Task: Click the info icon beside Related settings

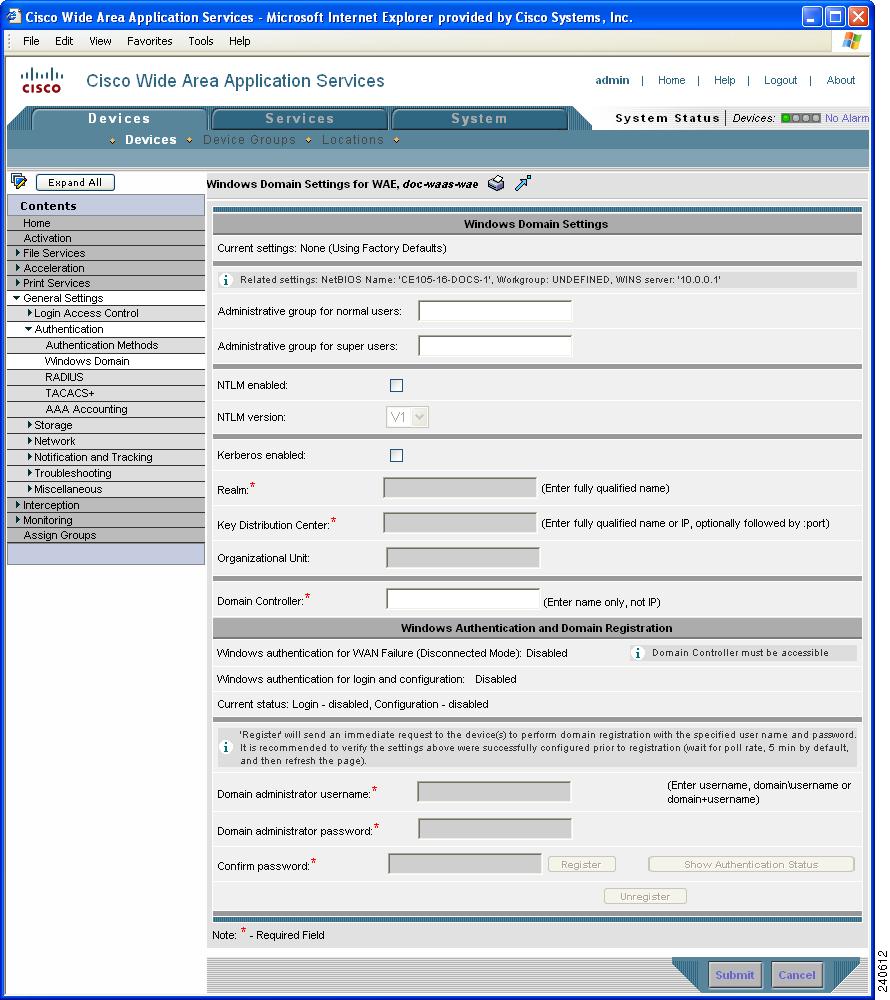Action: click(226, 280)
